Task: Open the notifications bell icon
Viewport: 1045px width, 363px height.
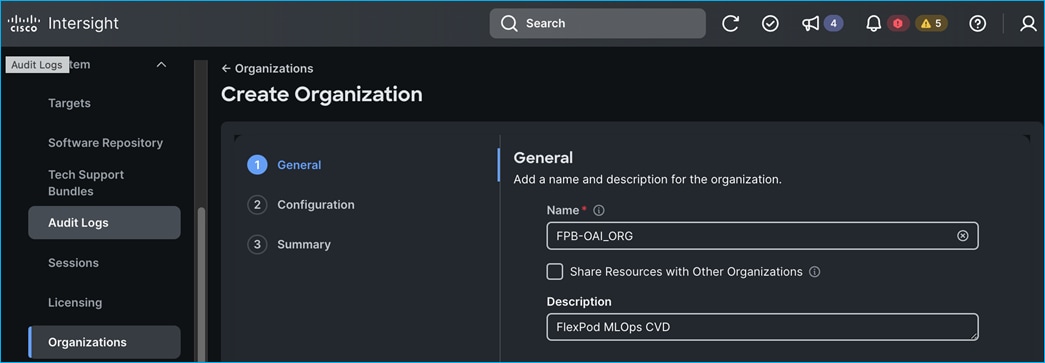Action: point(873,23)
